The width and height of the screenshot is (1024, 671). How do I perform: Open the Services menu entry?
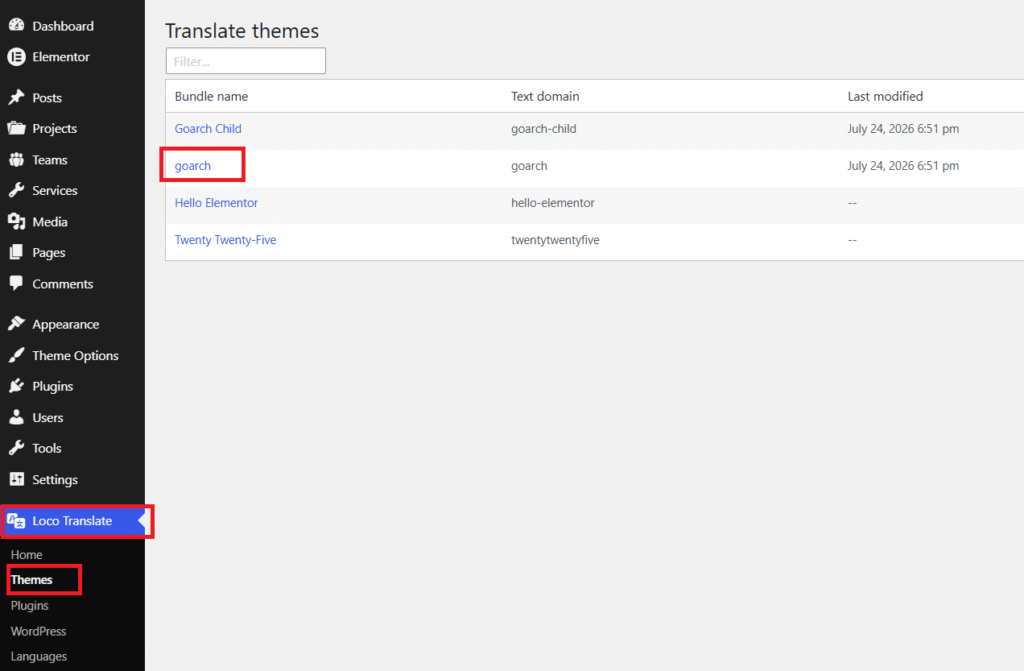55,191
